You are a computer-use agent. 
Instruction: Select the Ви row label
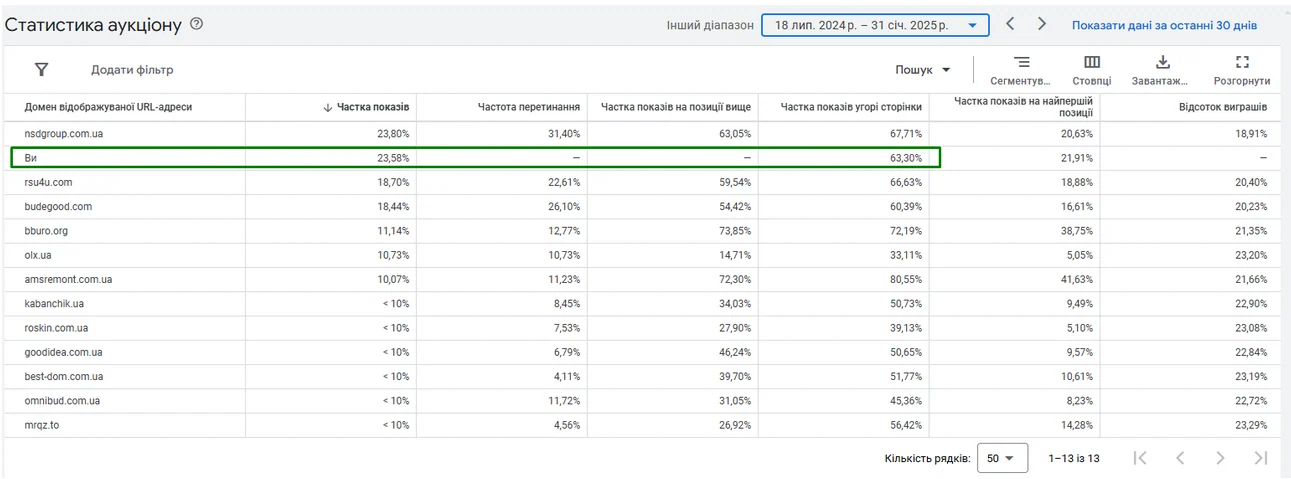click(x=30, y=157)
